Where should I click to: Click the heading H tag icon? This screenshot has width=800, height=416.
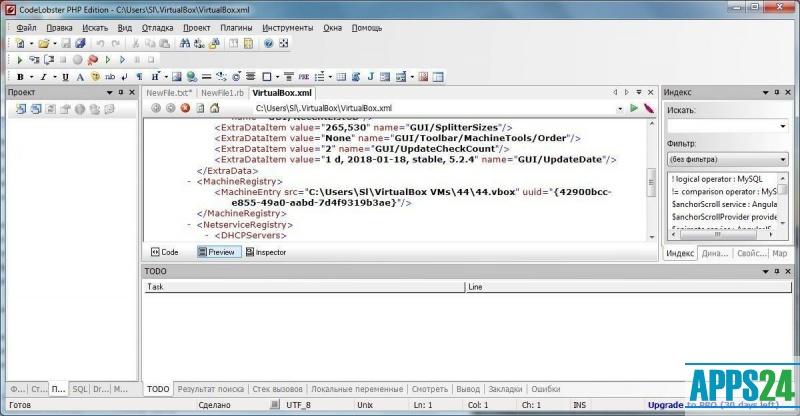tap(155, 77)
